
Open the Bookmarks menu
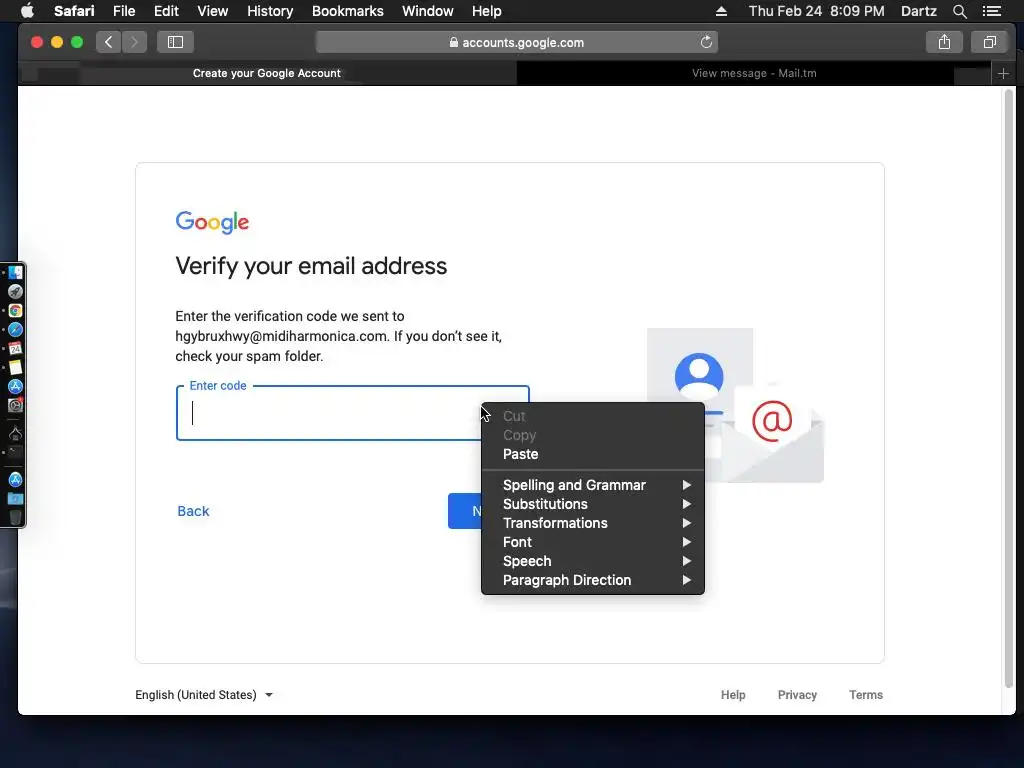coord(347,11)
